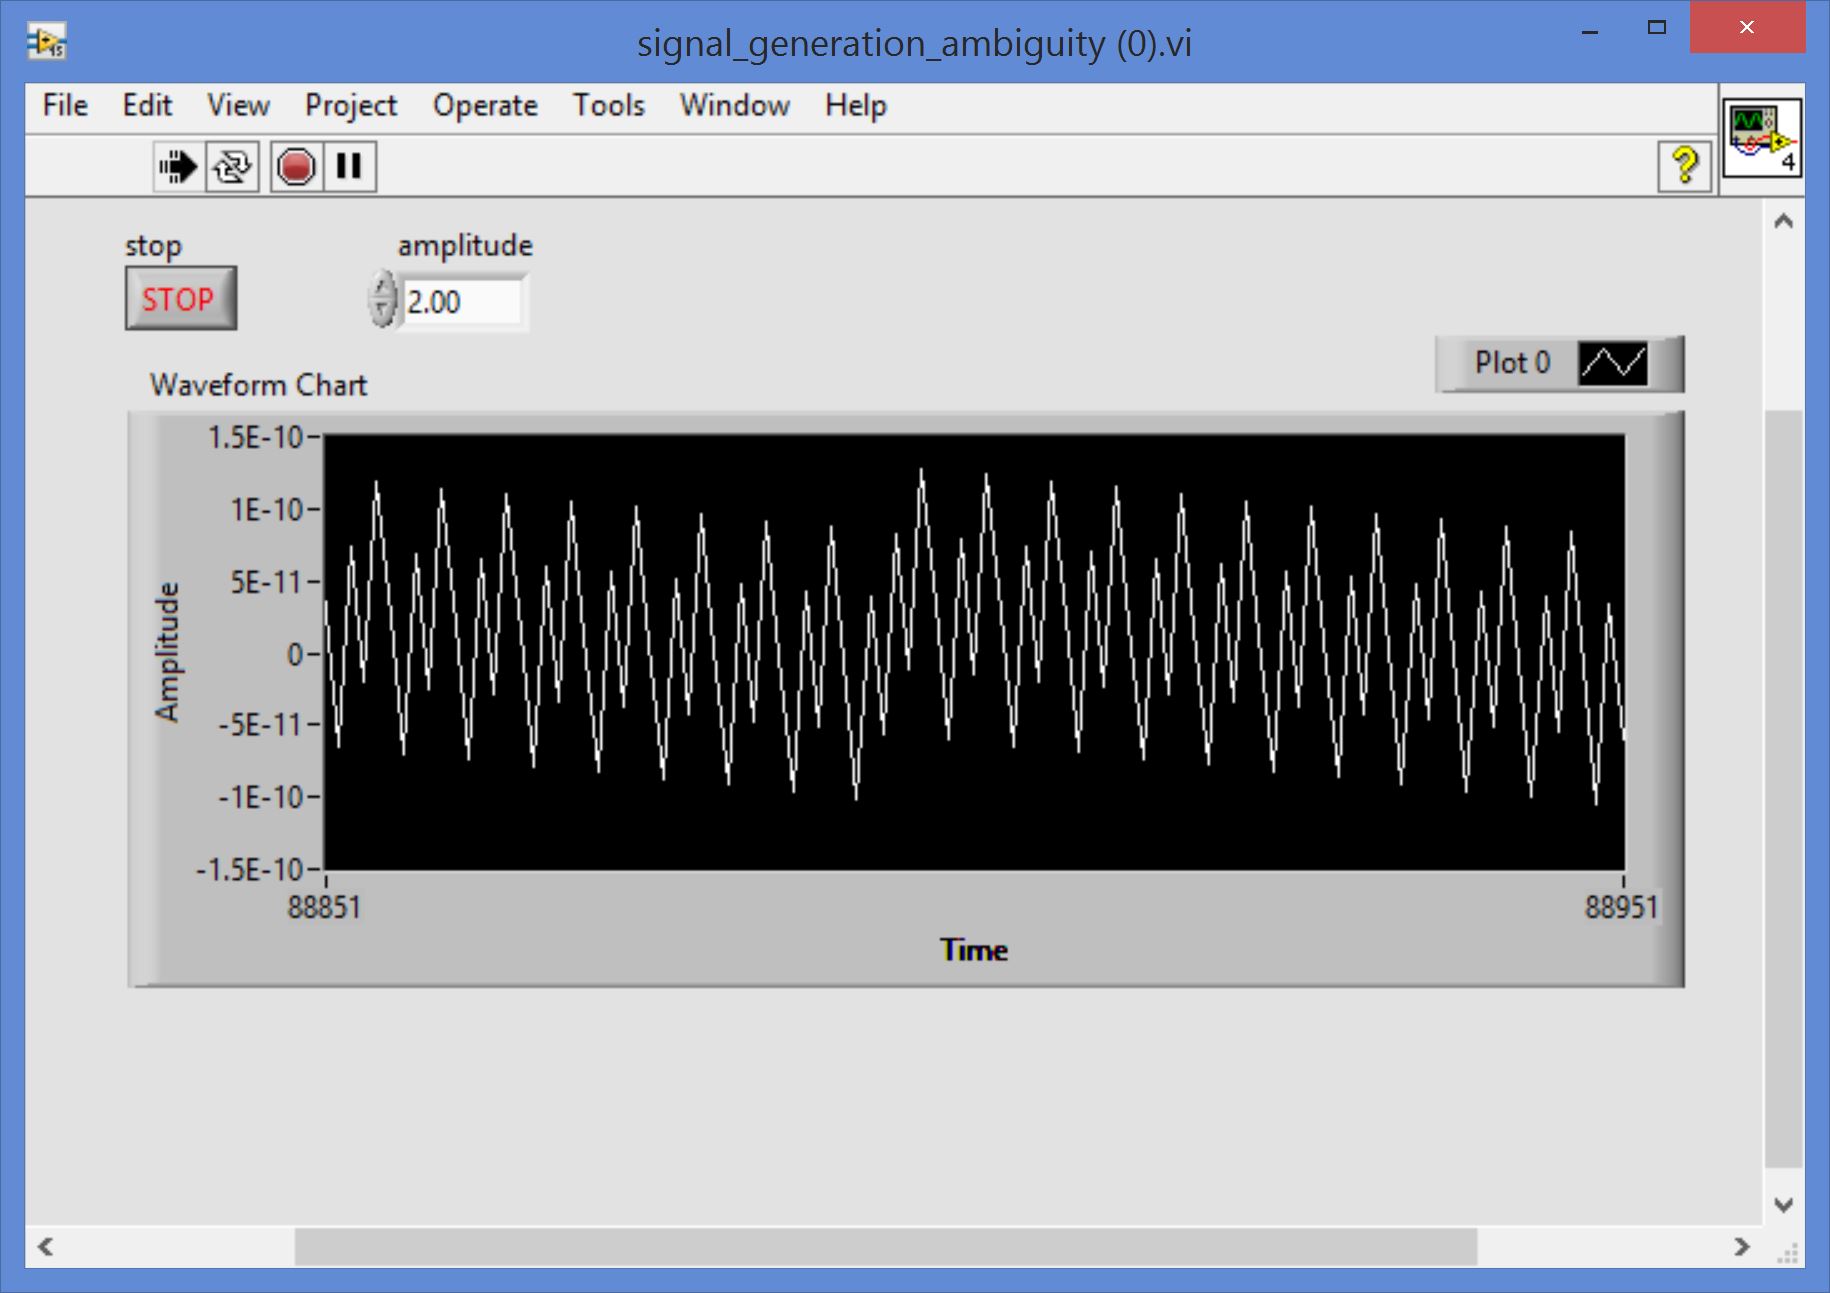Click the Y-axis zero label

(x=295, y=654)
